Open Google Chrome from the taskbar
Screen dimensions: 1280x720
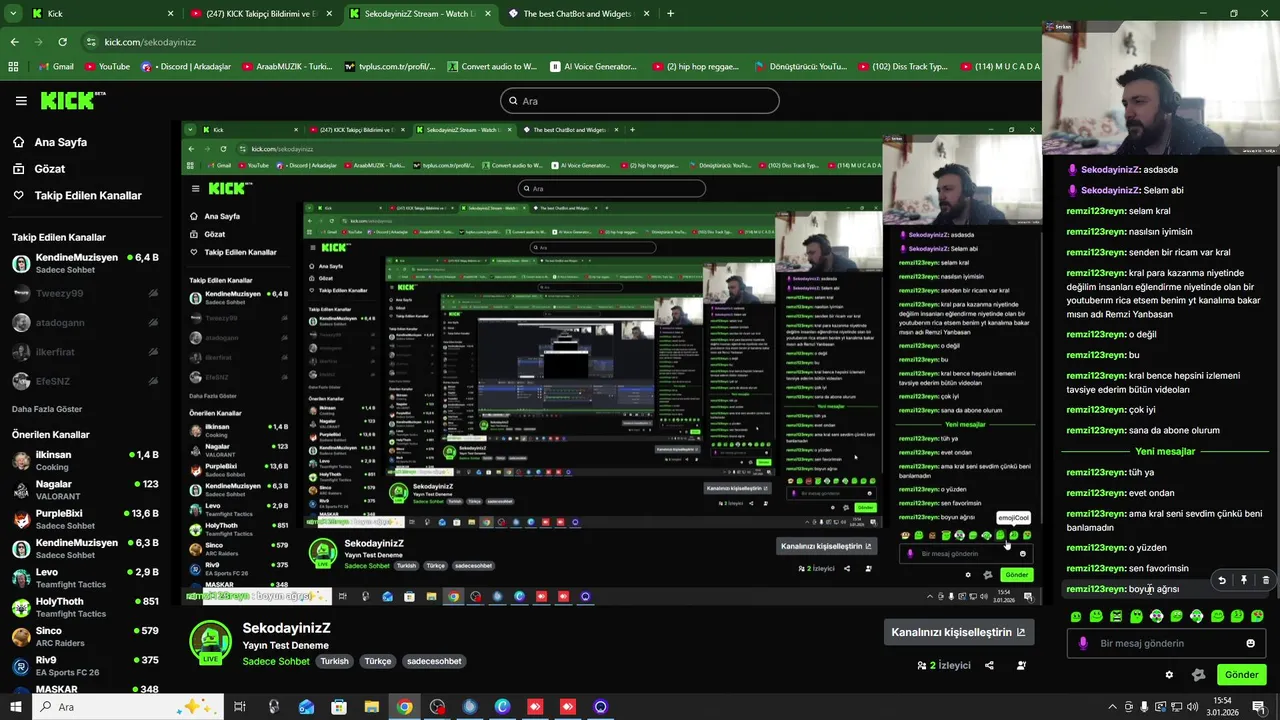[x=404, y=707]
